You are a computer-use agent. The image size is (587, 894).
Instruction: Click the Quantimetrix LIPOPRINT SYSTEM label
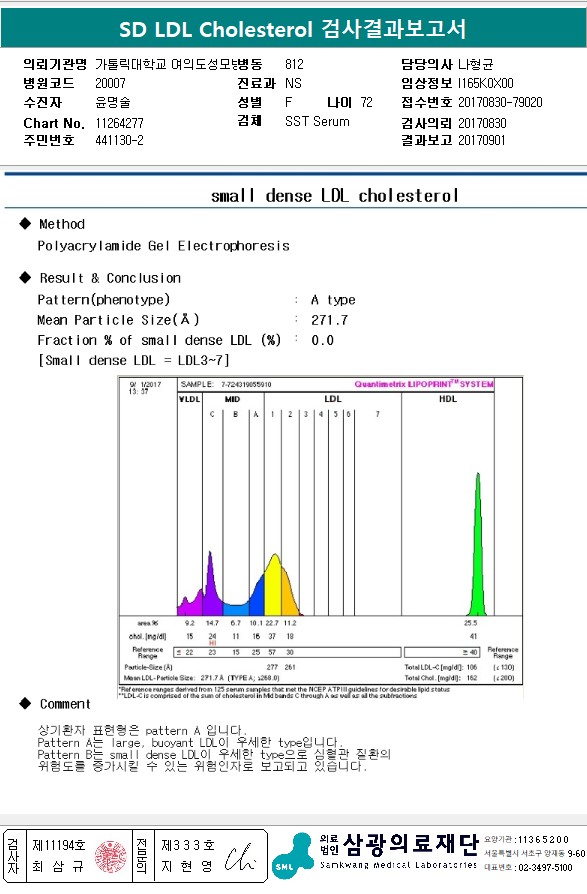[424, 384]
